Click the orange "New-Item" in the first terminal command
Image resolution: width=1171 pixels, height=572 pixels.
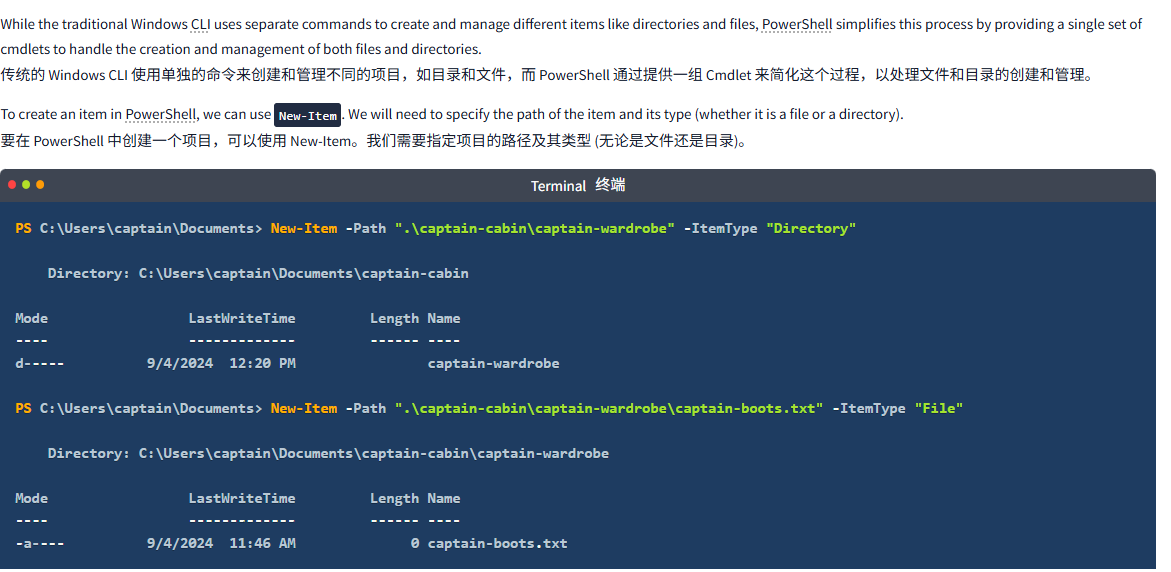pyautogui.click(x=304, y=229)
